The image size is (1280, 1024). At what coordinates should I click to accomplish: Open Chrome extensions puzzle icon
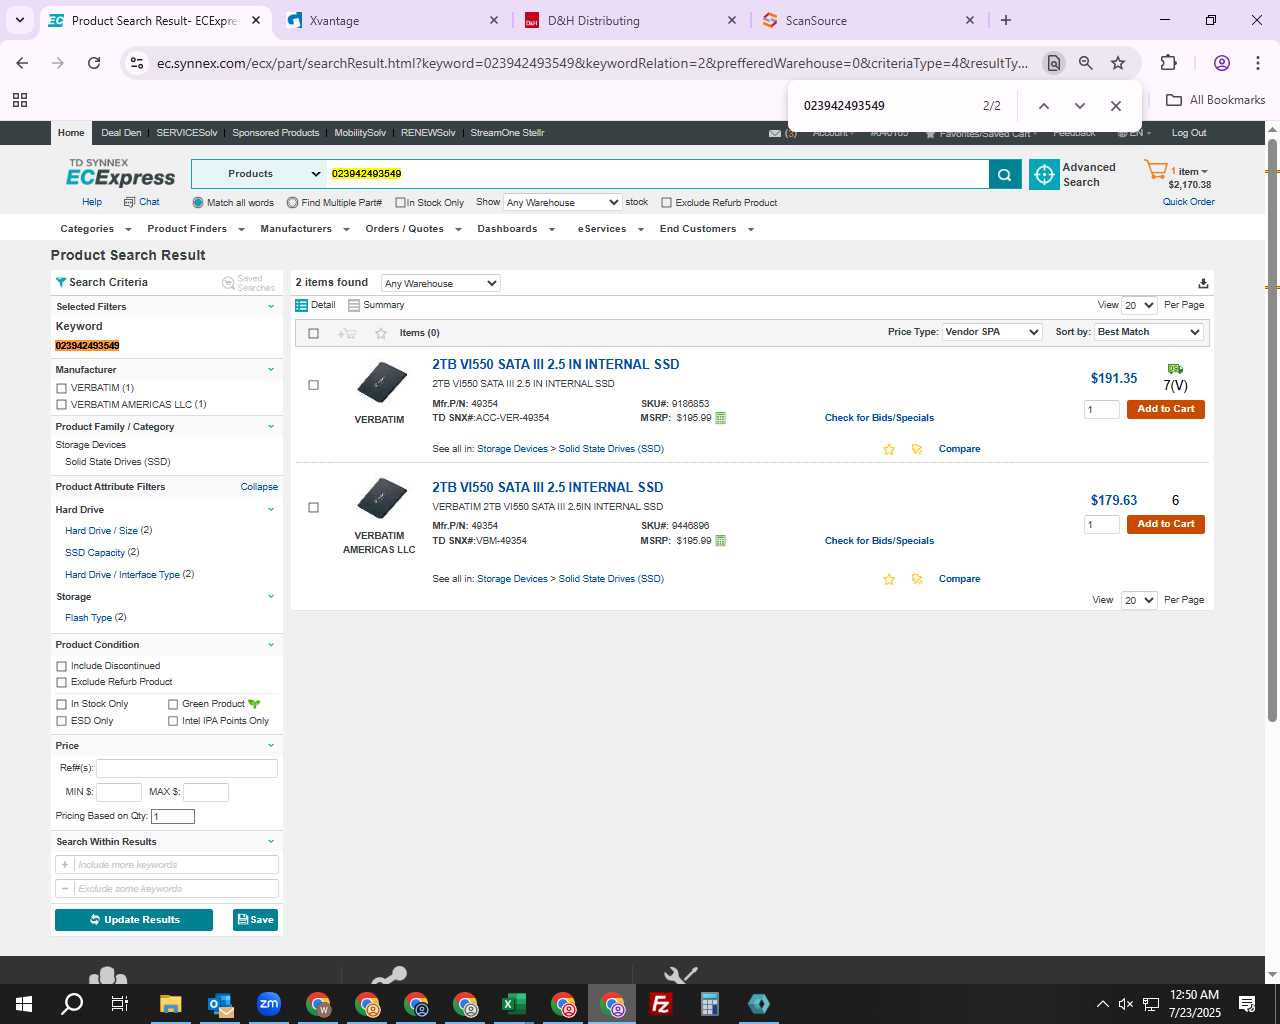[1168, 63]
